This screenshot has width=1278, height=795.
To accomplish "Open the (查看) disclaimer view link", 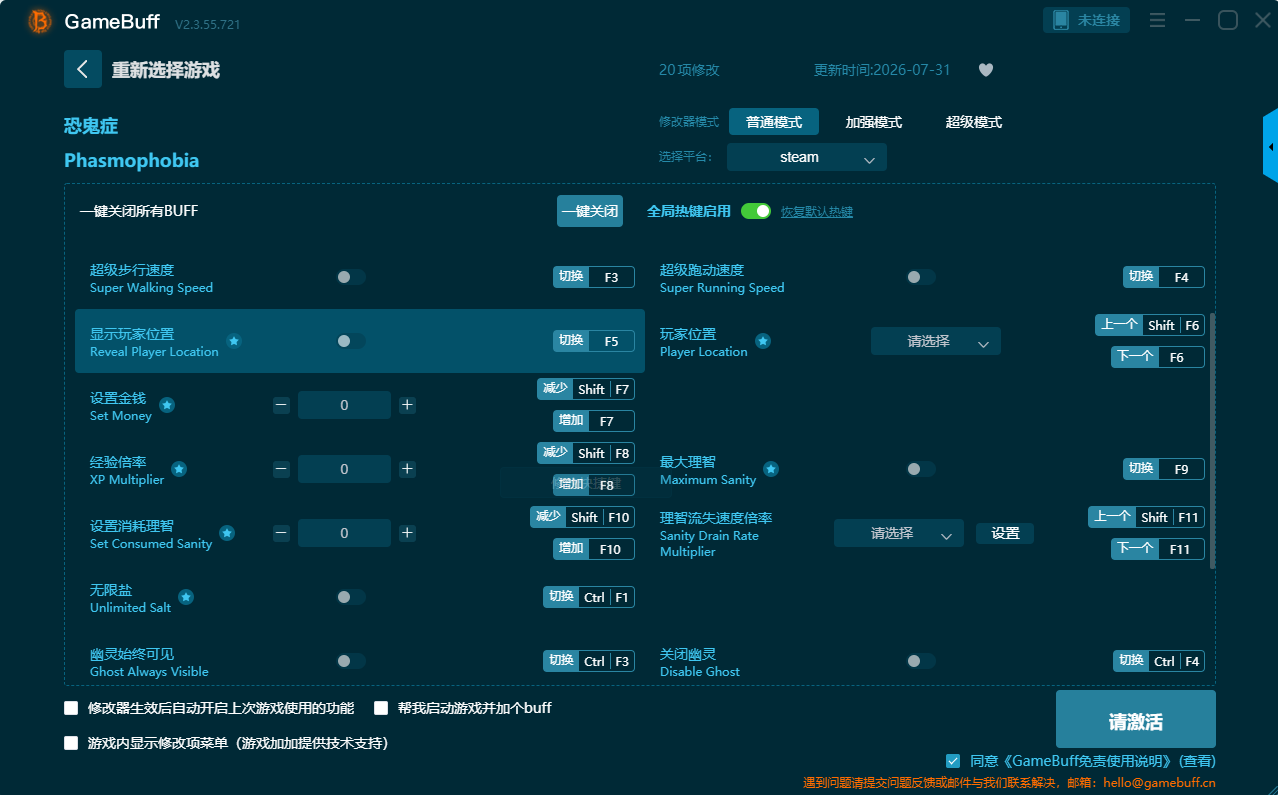I will (1198, 761).
